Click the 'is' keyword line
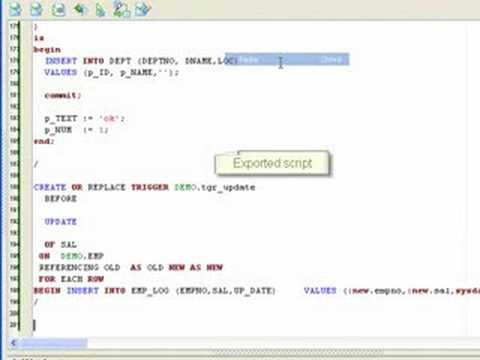 (39, 38)
